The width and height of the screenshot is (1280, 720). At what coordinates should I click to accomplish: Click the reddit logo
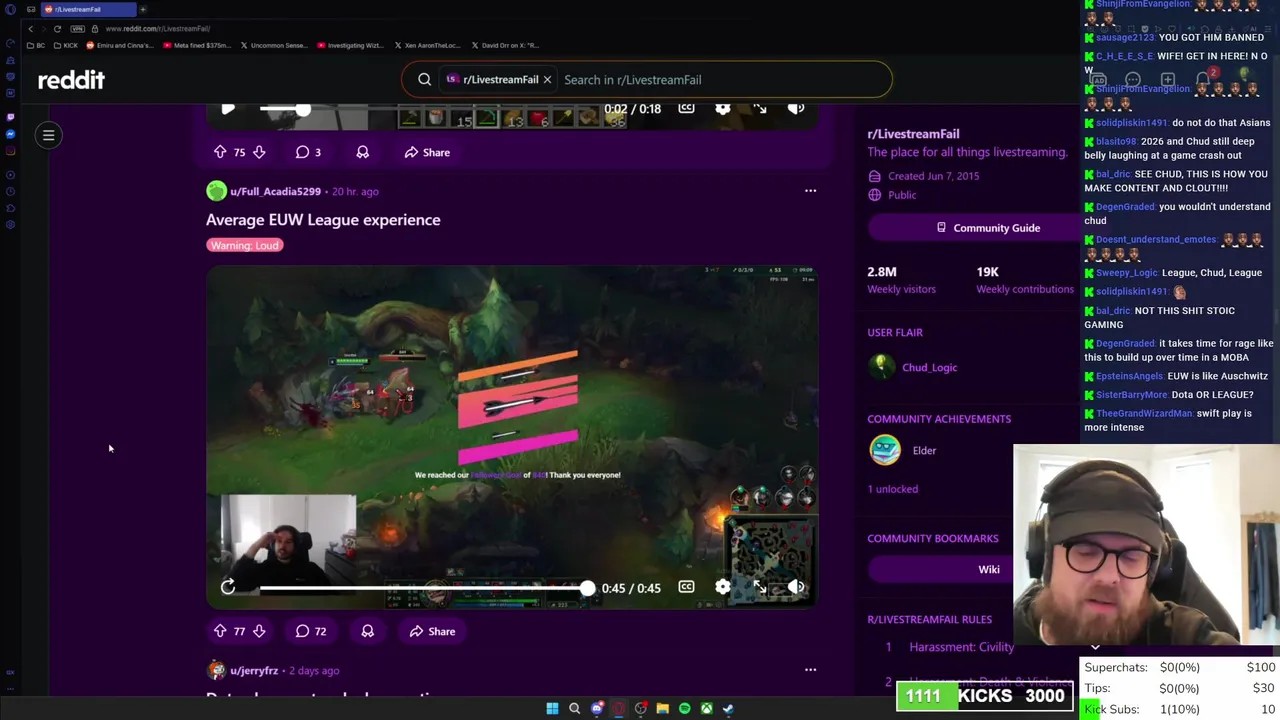click(x=71, y=80)
